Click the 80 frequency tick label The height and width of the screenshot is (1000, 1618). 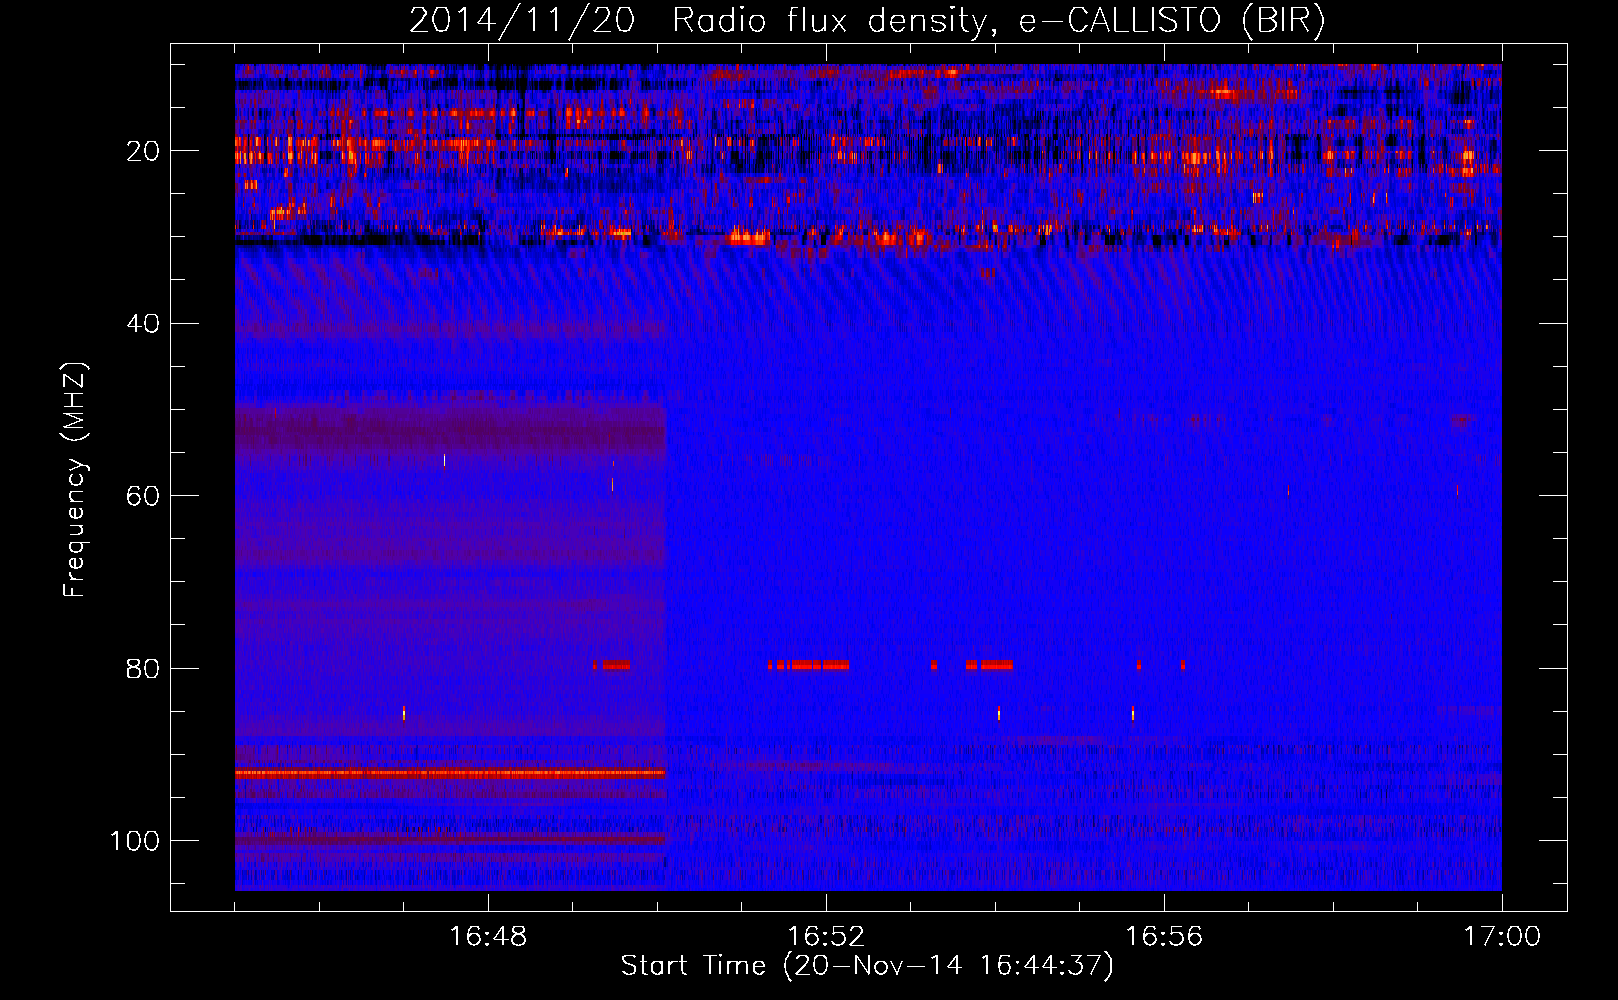143,668
